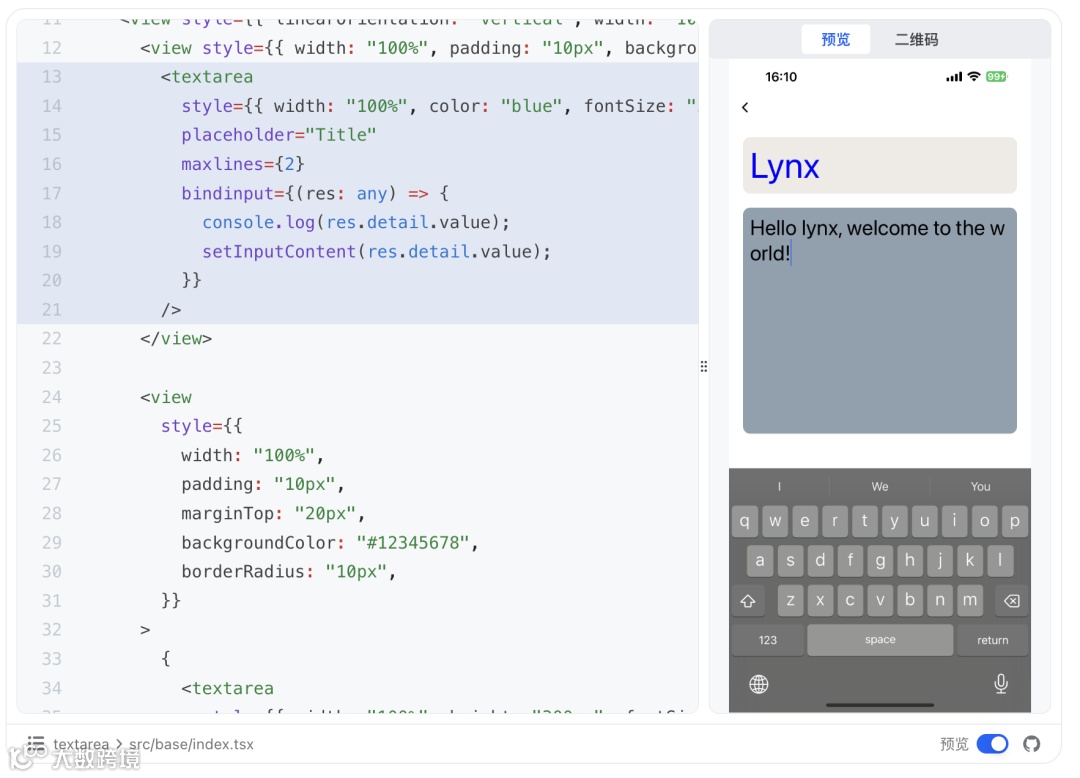Tap the r key
This screenshot has height=778, width=1080.
click(x=835, y=521)
